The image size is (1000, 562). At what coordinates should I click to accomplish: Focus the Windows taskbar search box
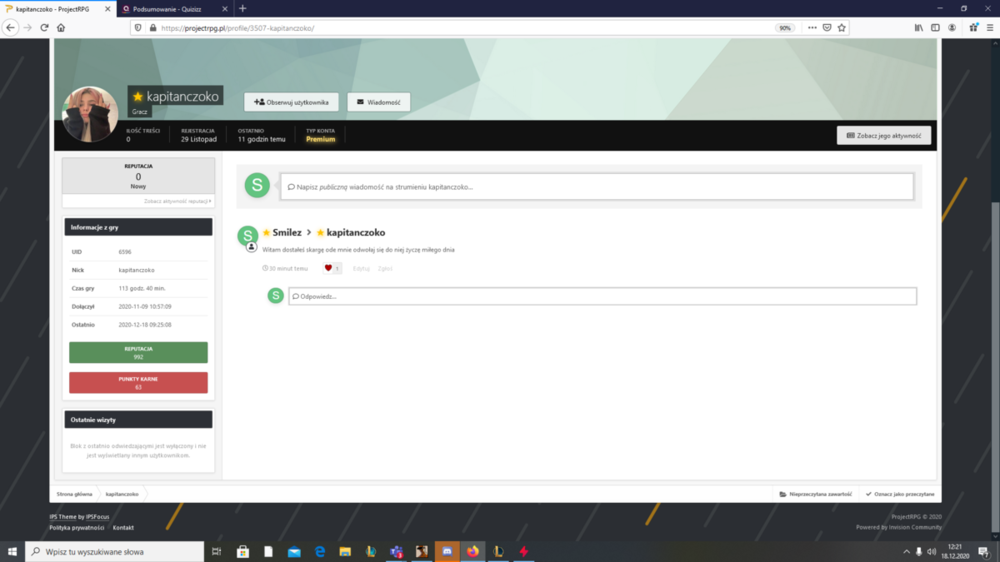(115, 552)
